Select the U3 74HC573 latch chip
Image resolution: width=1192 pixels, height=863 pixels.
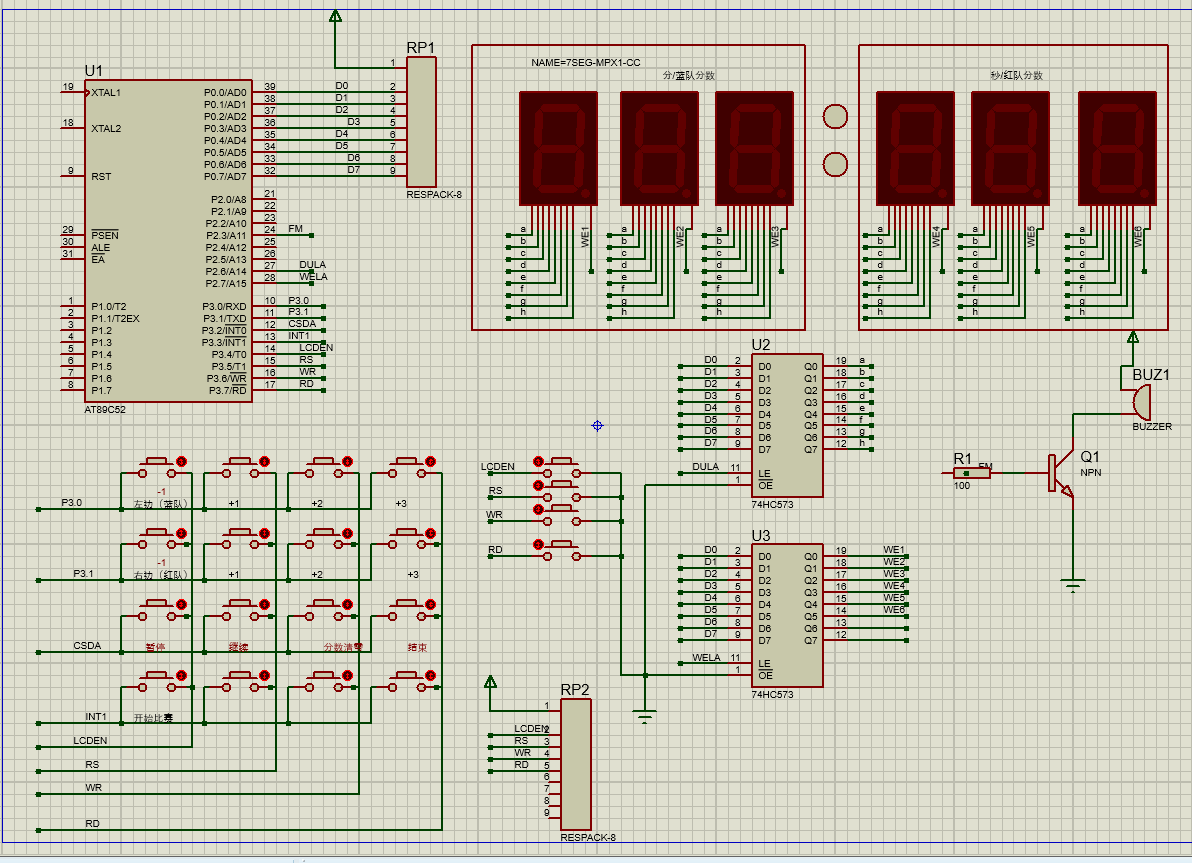[x=787, y=616]
